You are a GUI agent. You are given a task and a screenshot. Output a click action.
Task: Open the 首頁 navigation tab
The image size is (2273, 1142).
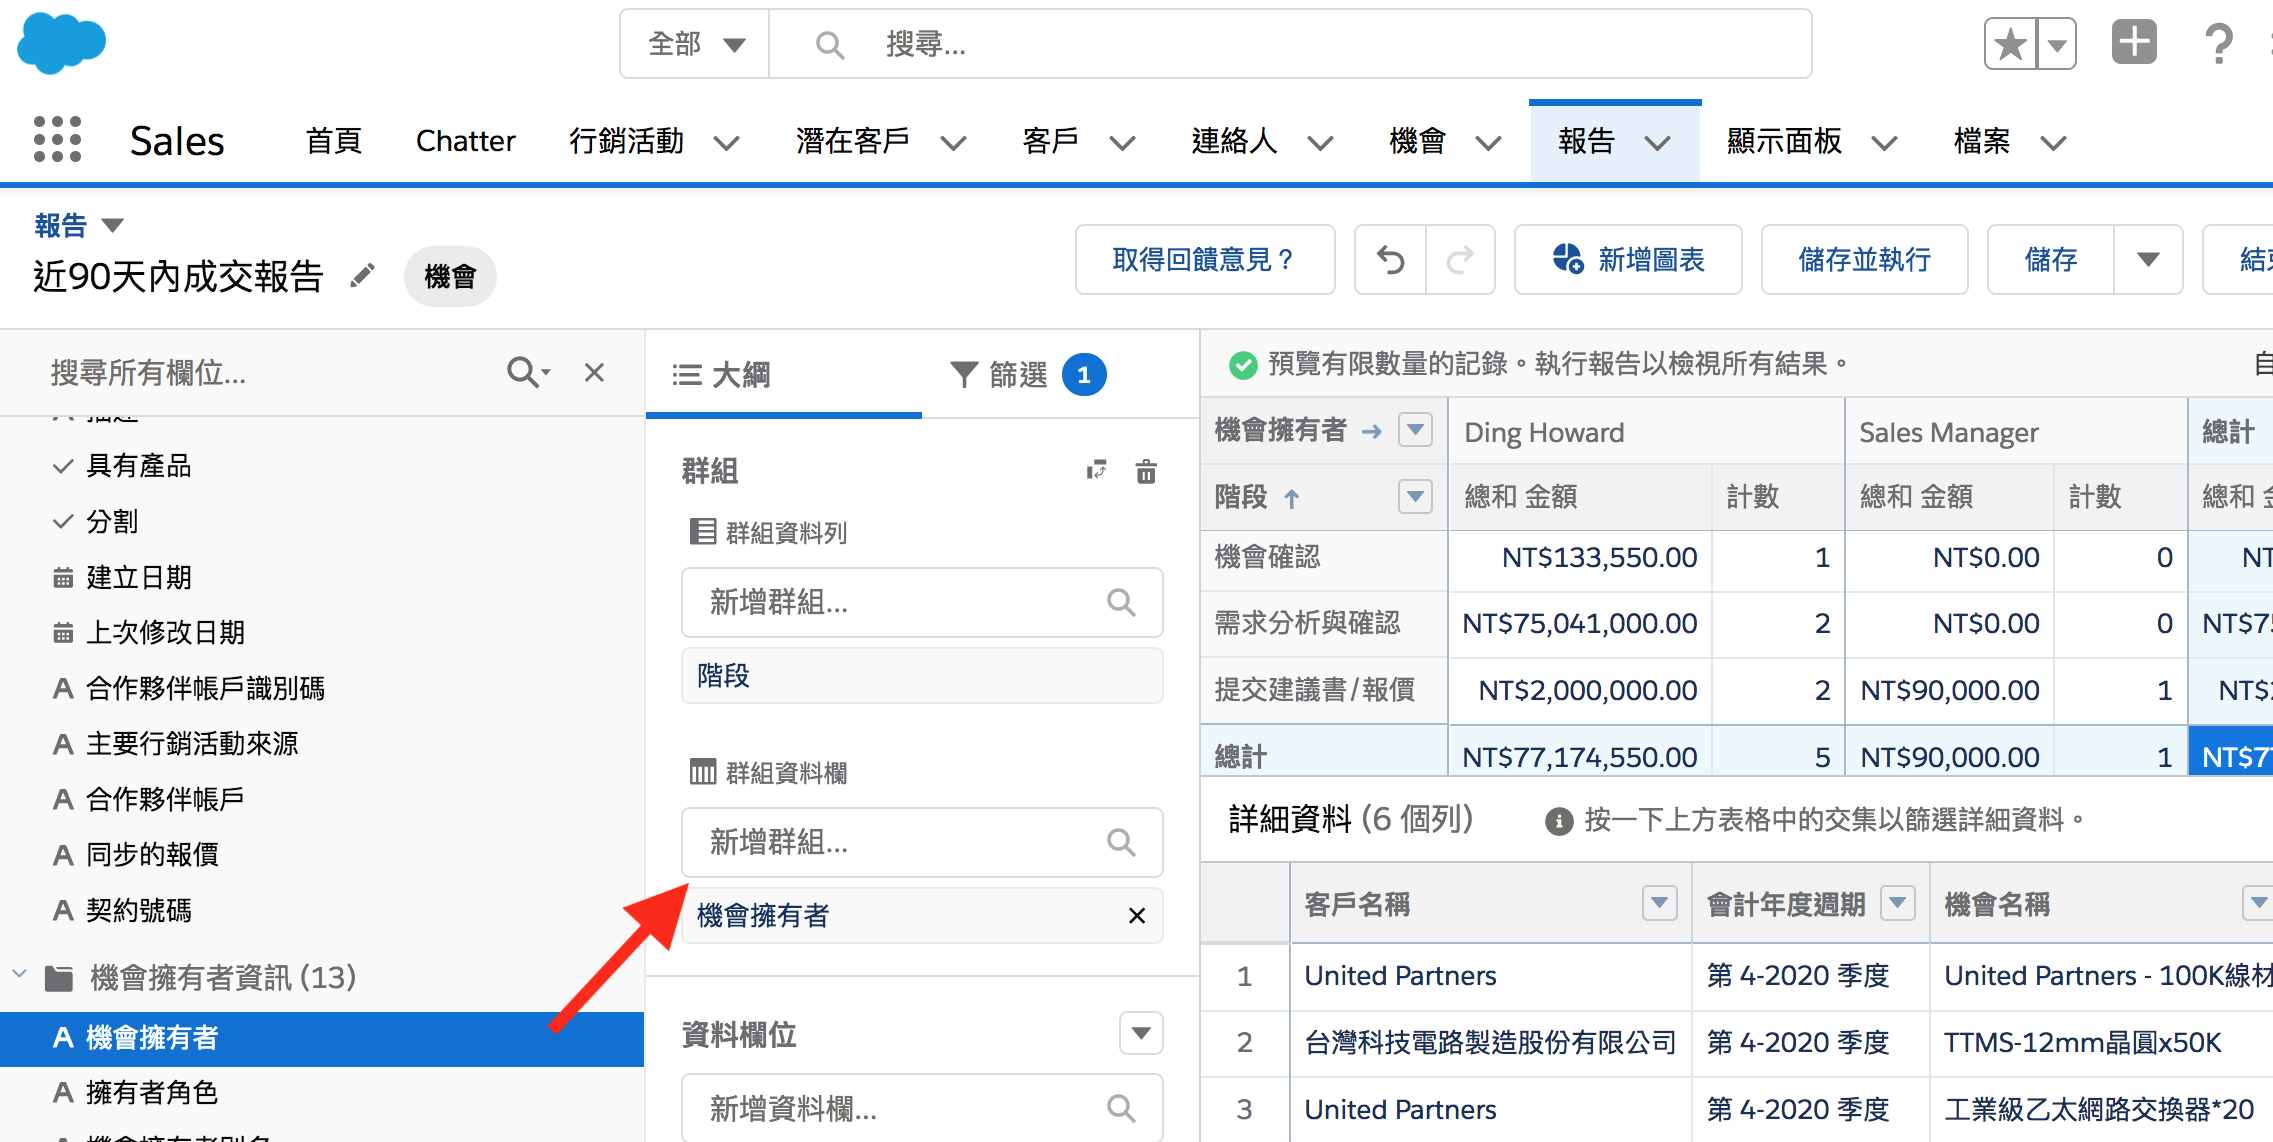pyautogui.click(x=333, y=141)
